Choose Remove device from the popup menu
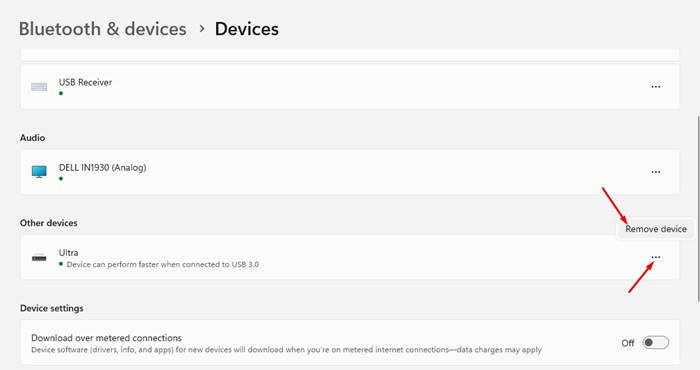700x370 pixels. (655, 229)
